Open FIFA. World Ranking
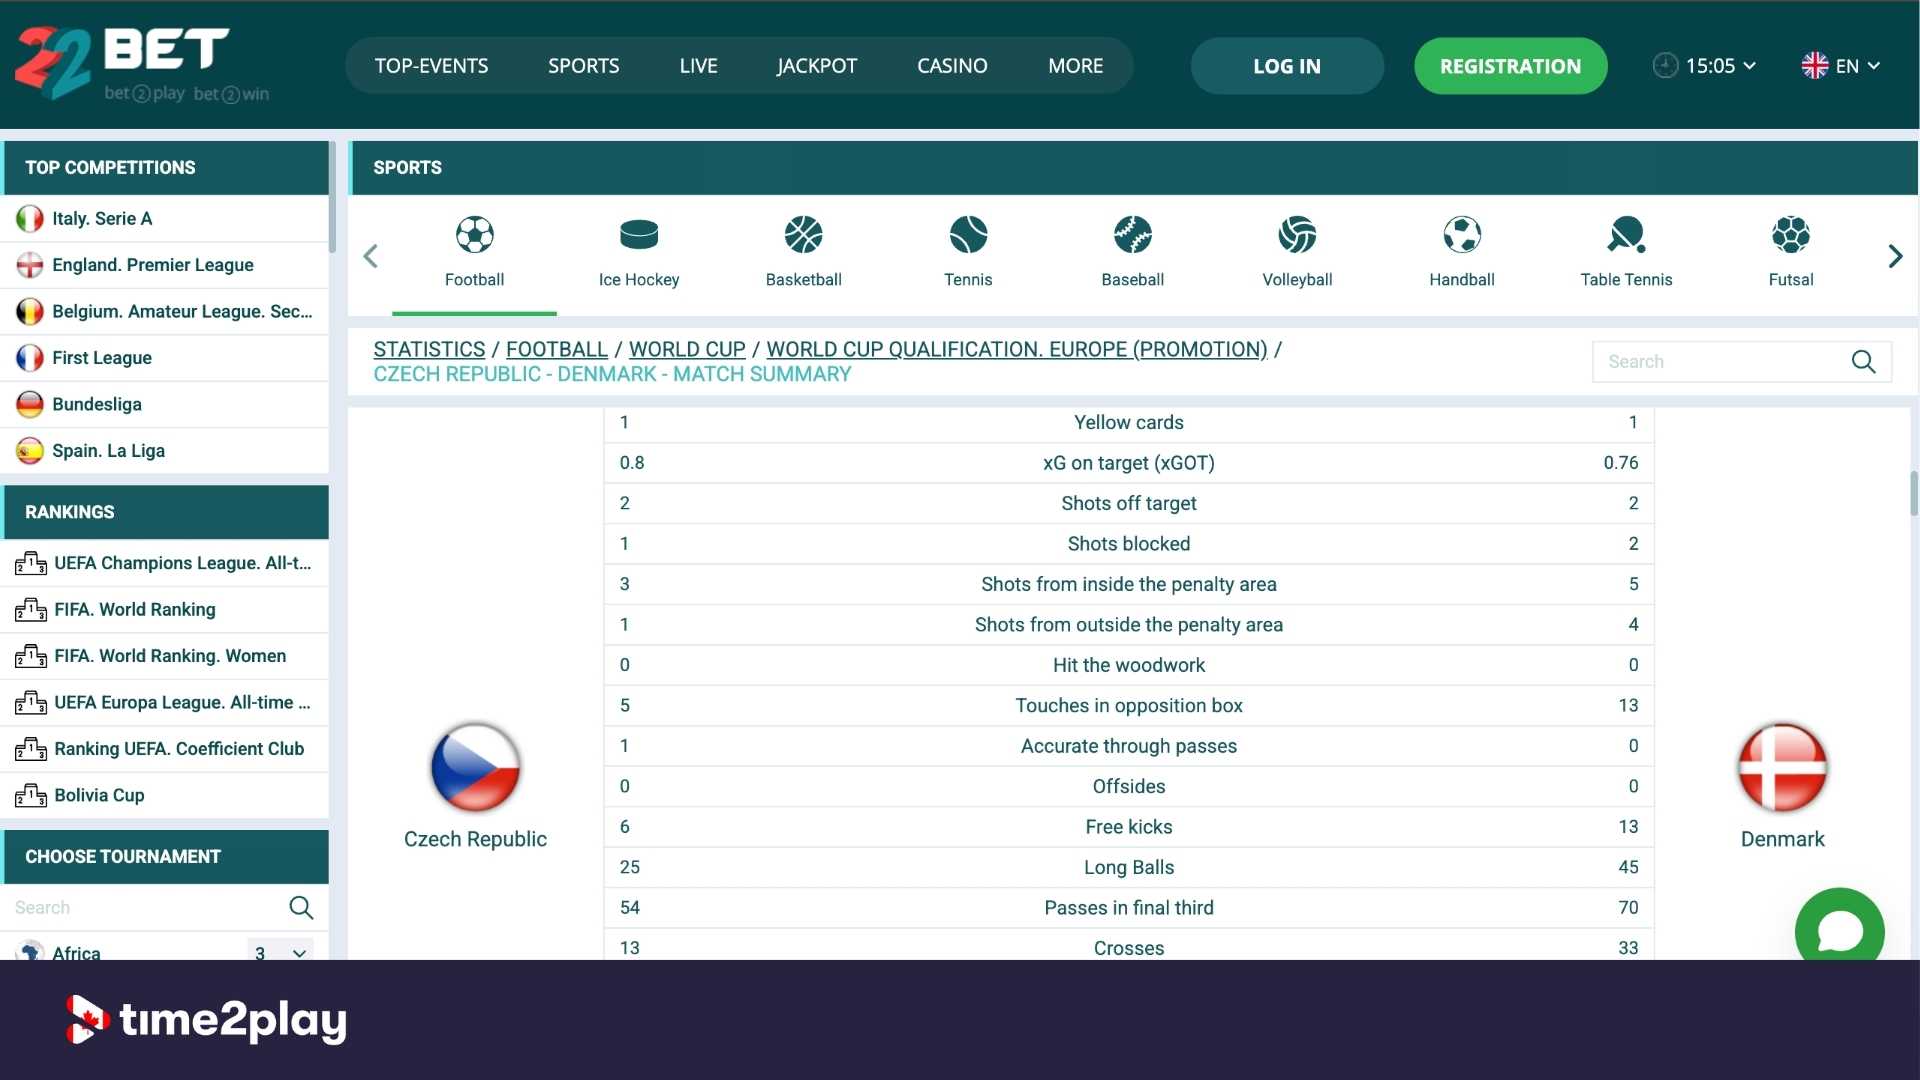The width and height of the screenshot is (1920, 1080). pyautogui.click(x=165, y=609)
